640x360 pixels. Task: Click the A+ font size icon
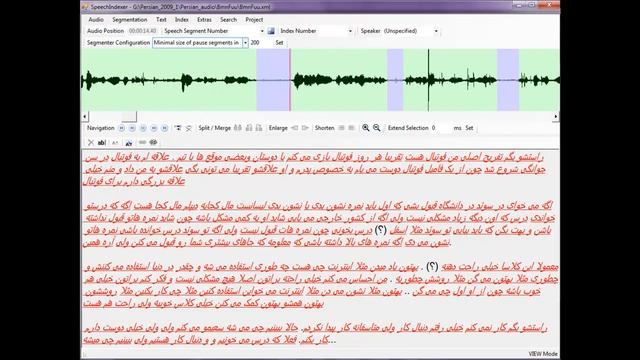[x=115, y=142]
